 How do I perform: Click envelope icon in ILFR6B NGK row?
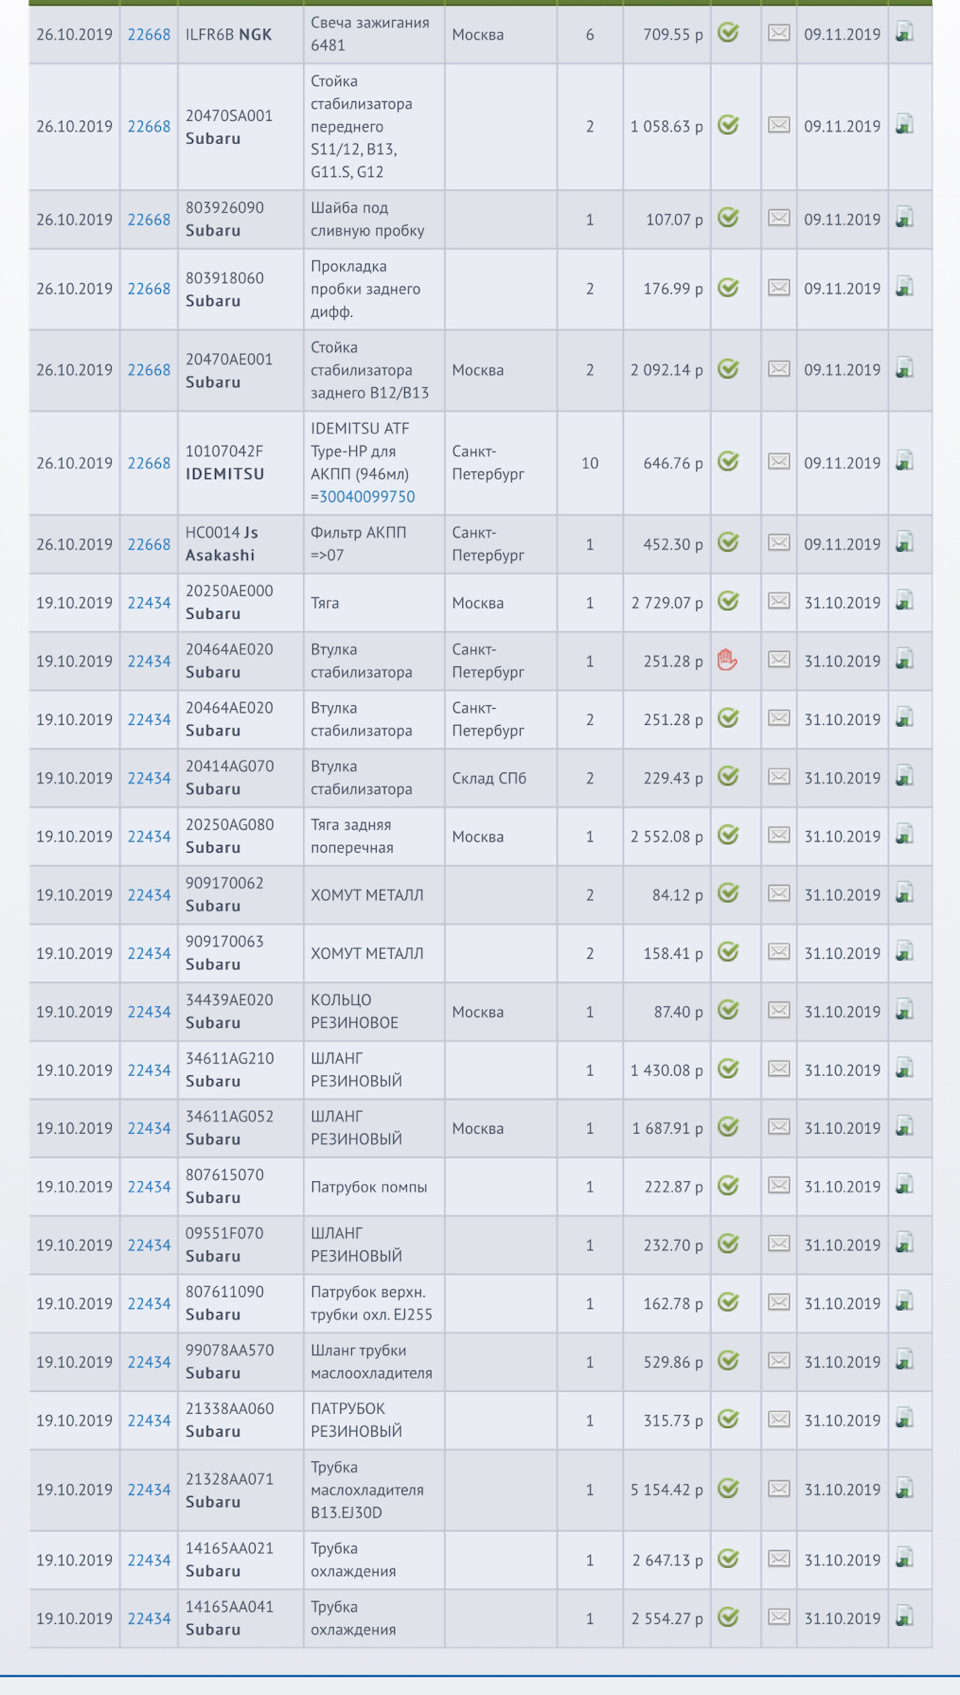tap(778, 33)
